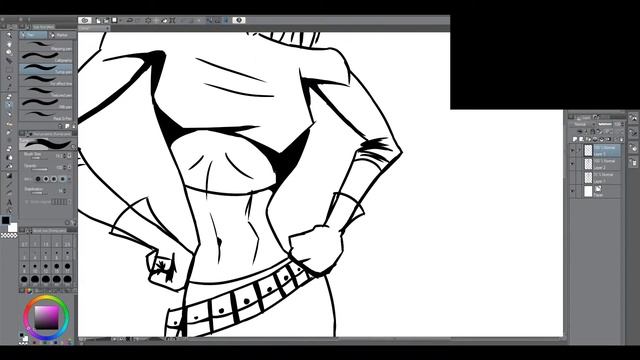Screen dimensions: 640x360
Task: Open the brush size dynamics button beside Brush Size
Action: [x=69, y=156]
